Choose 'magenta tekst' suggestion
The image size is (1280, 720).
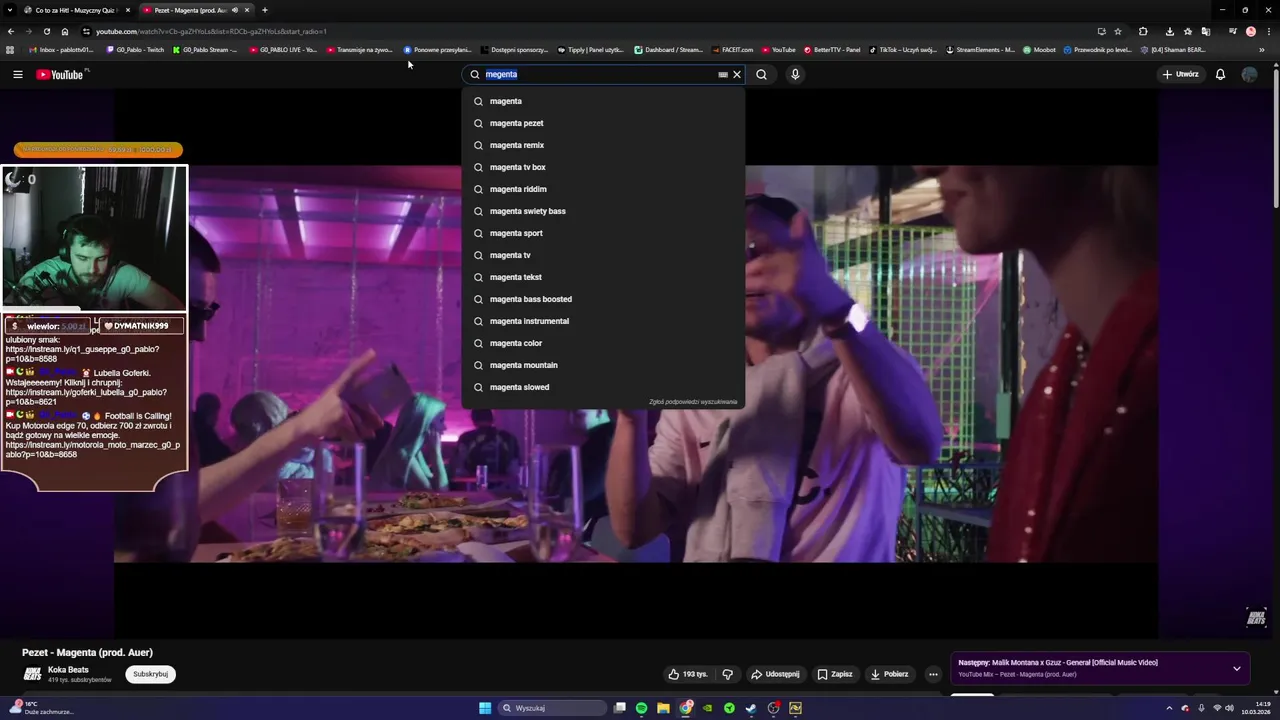click(603, 277)
